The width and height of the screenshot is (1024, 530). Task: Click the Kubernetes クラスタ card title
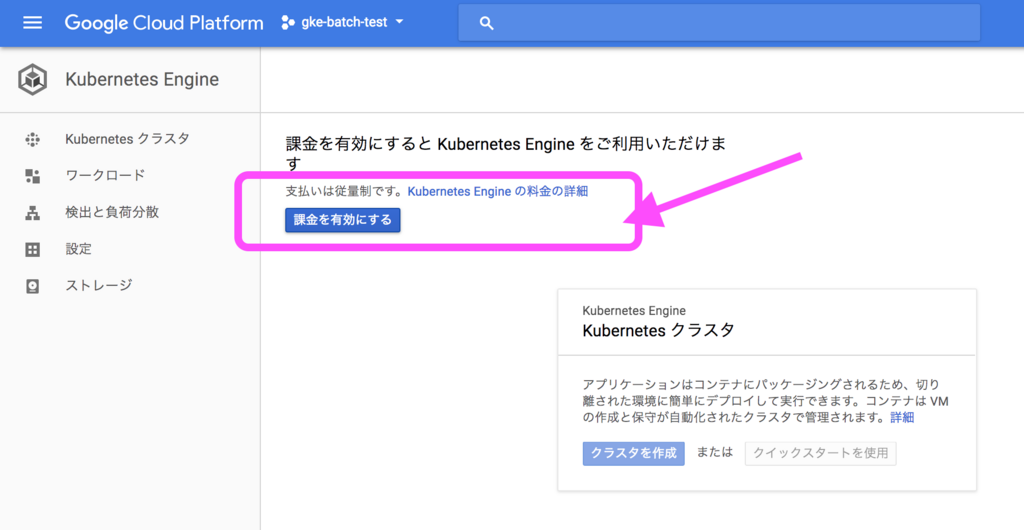pos(658,330)
